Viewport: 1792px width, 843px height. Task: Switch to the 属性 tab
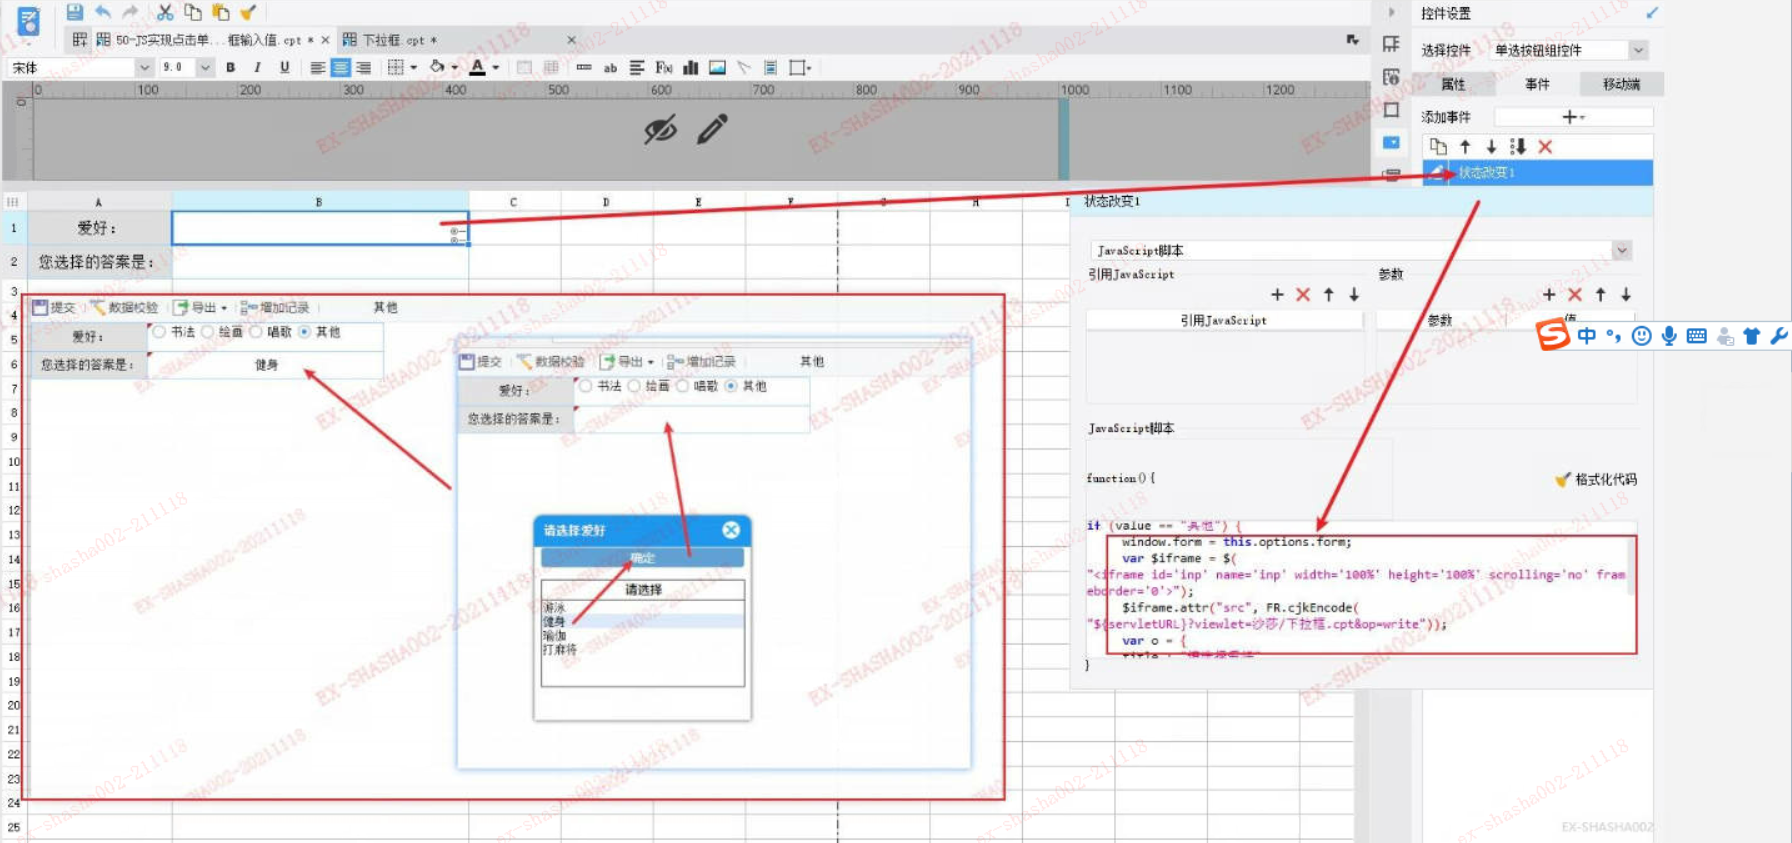click(1453, 84)
